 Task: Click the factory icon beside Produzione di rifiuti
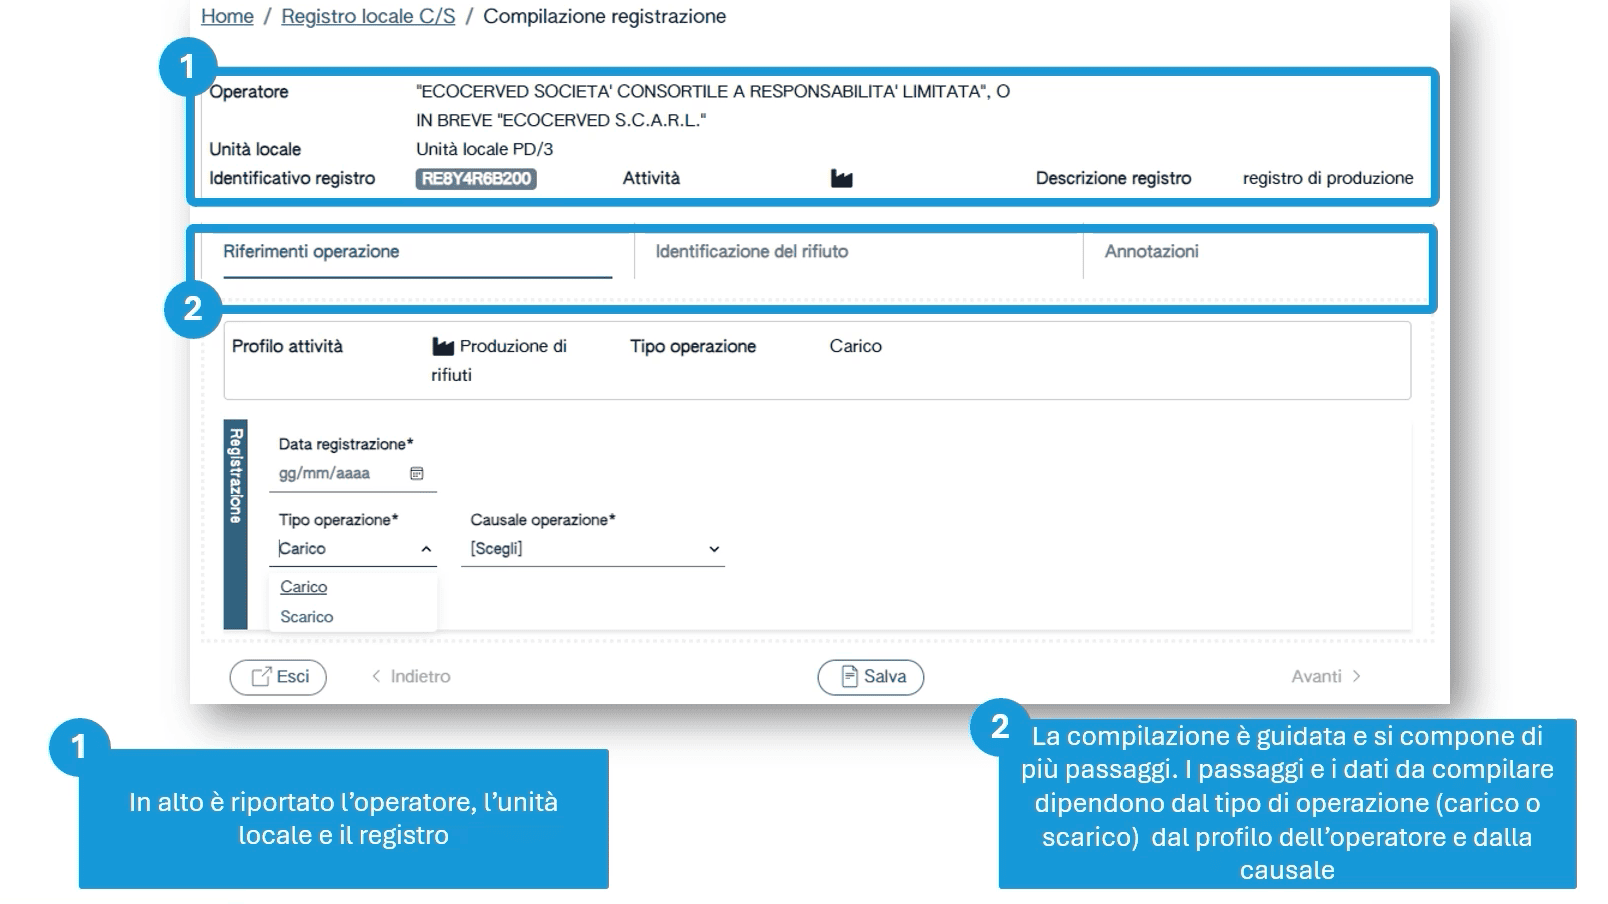[x=443, y=347]
